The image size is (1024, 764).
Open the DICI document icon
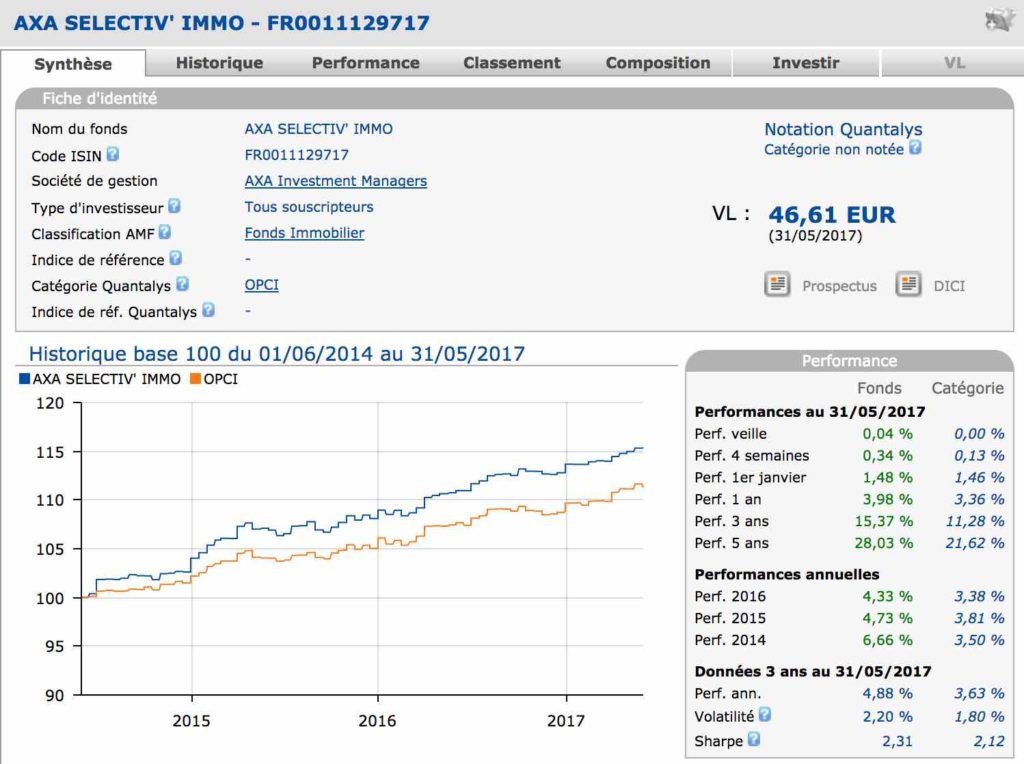pos(908,284)
